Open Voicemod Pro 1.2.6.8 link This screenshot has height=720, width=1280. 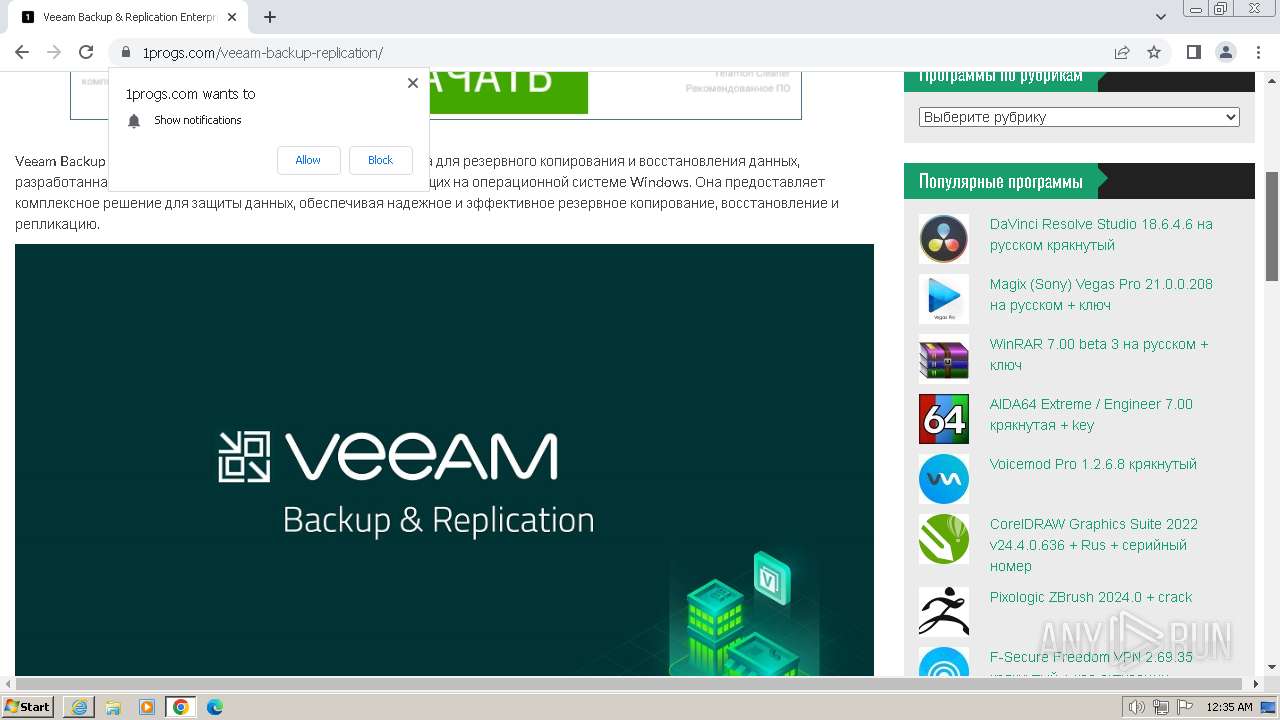1093,464
